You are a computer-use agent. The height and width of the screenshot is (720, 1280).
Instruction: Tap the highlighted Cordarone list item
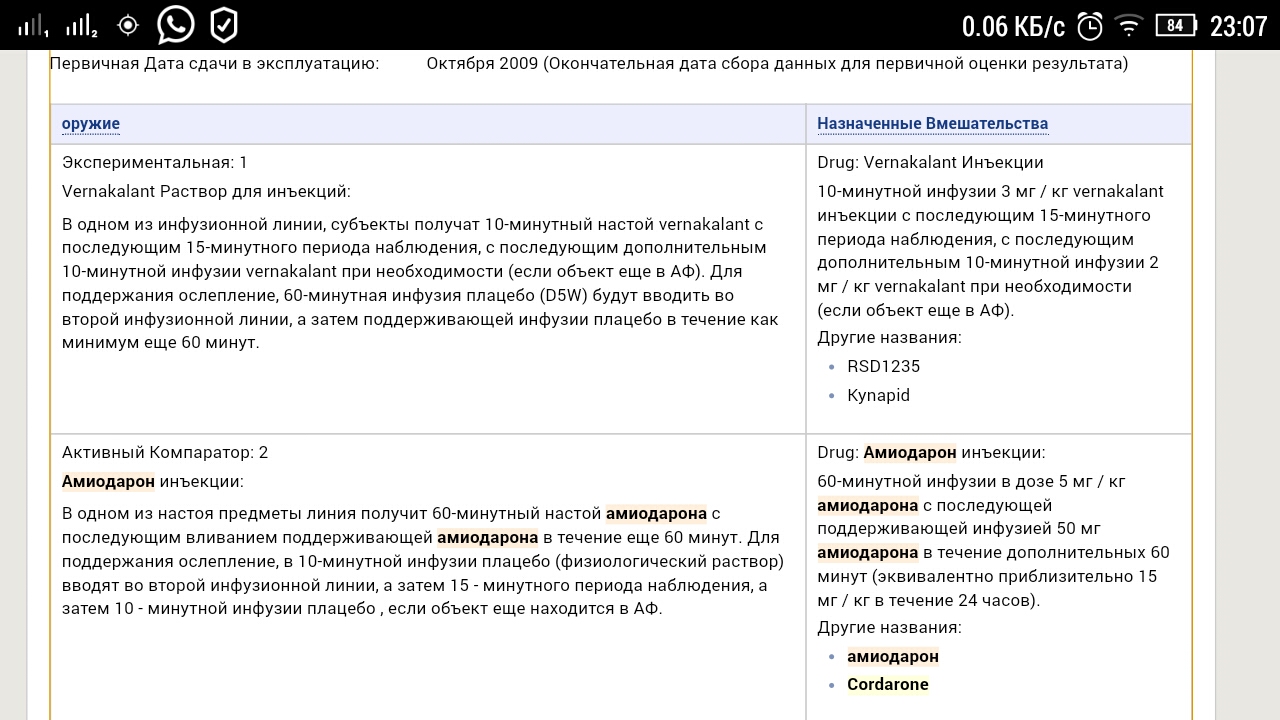pyautogui.click(x=887, y=685)
